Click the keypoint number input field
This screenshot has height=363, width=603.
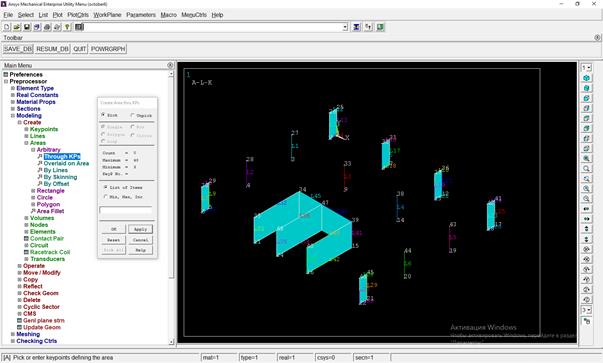[126, 210]
